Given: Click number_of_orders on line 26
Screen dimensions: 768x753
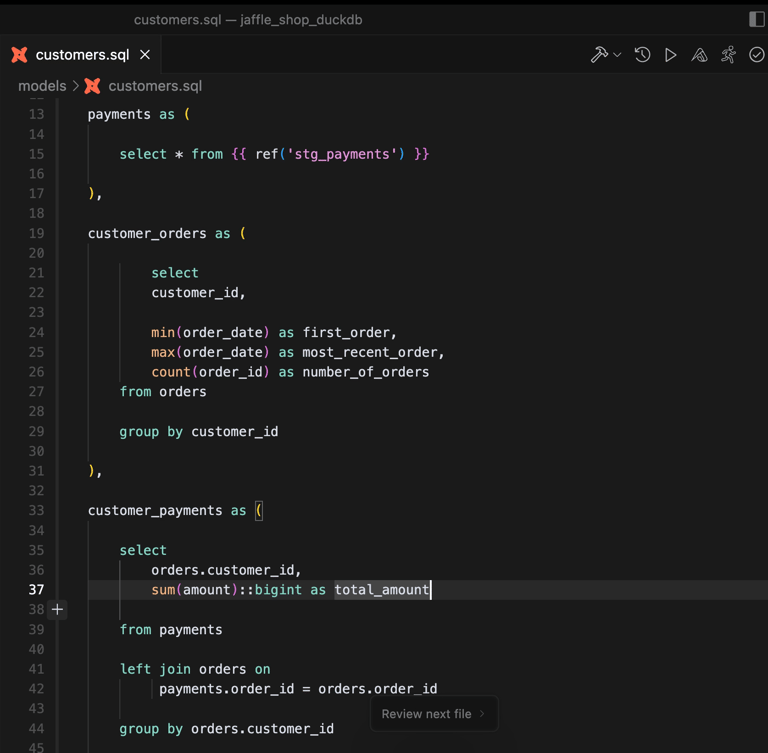Looking at the screenshot, I should coord(365,372).
